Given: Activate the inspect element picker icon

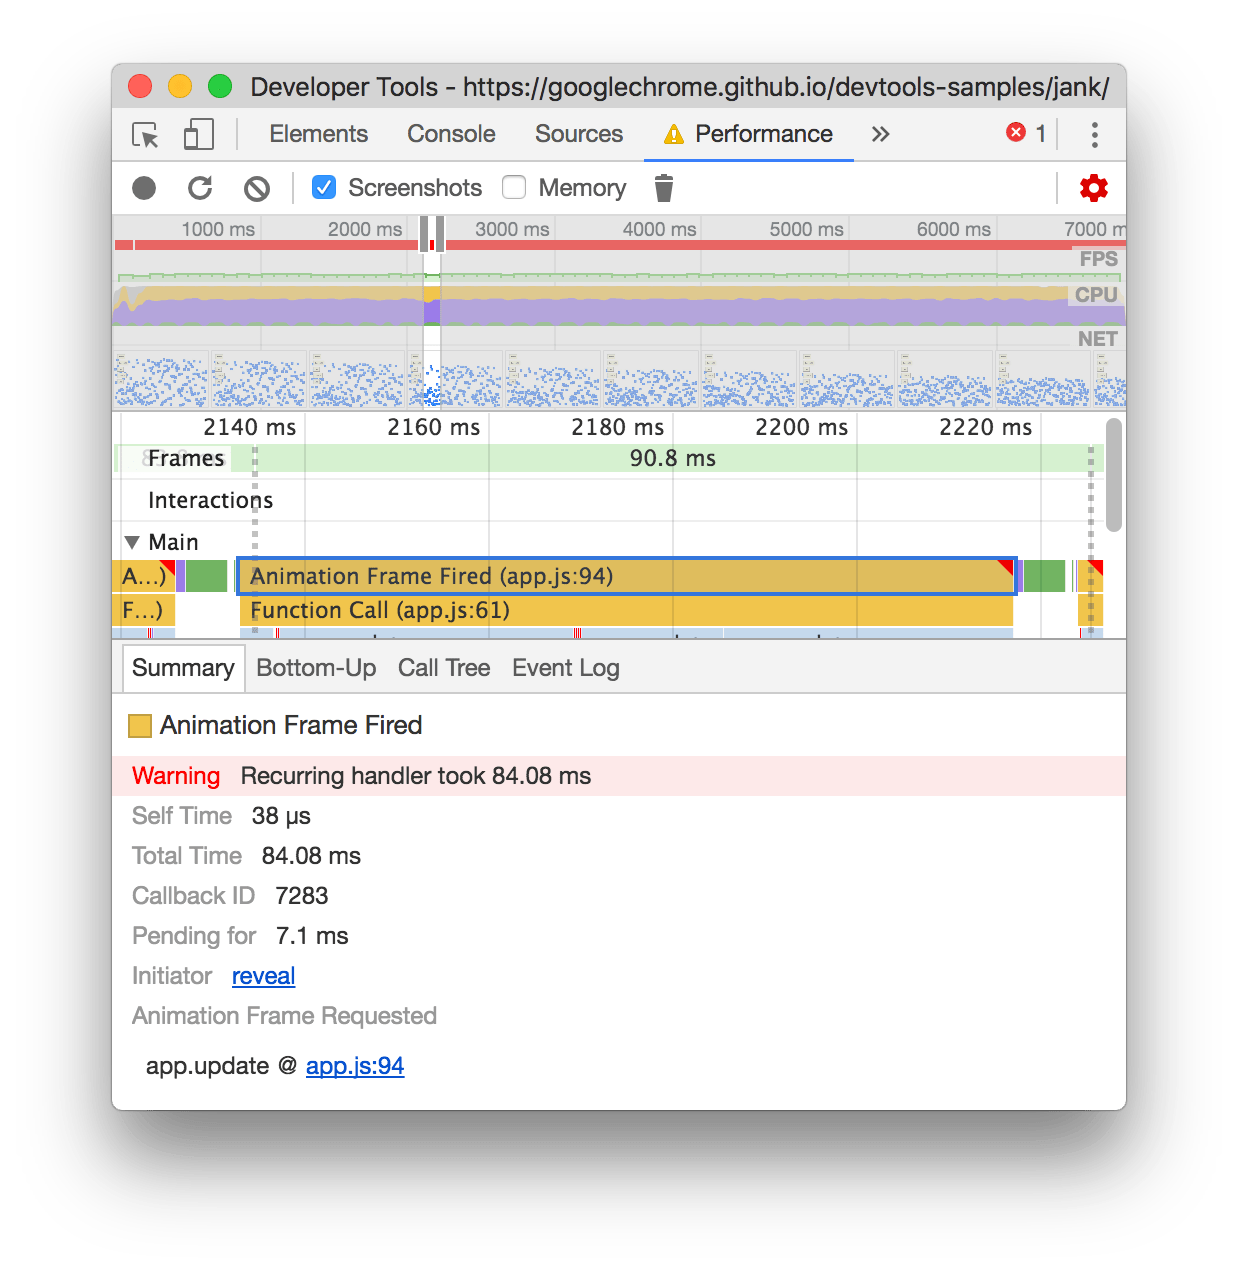Looking at the screenshot, I should point(145,134).
